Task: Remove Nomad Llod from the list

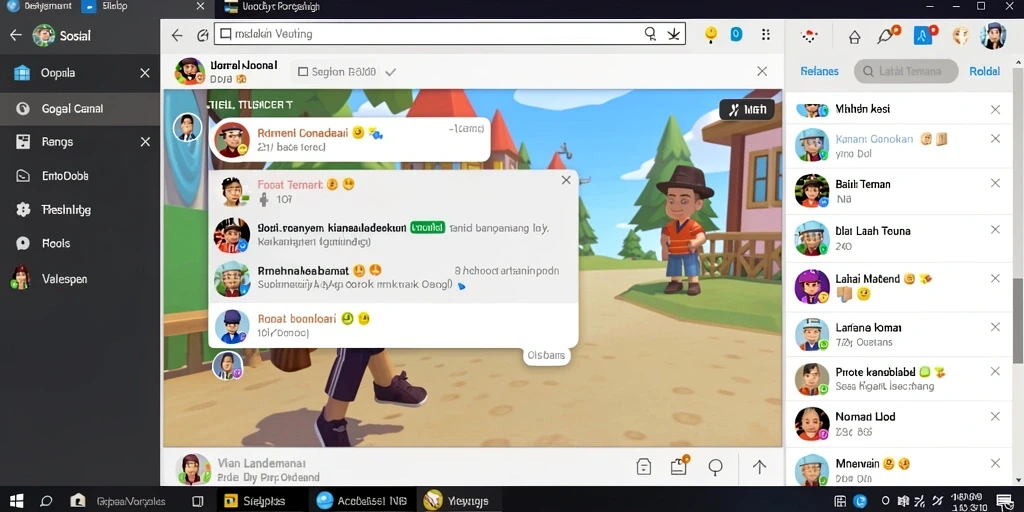Action: click(995, 416)
